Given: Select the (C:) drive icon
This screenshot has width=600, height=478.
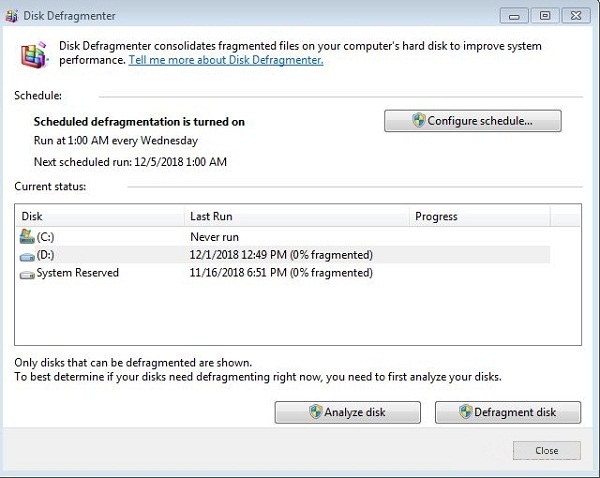Looking at the screenshot, I should tap(27, 237).
